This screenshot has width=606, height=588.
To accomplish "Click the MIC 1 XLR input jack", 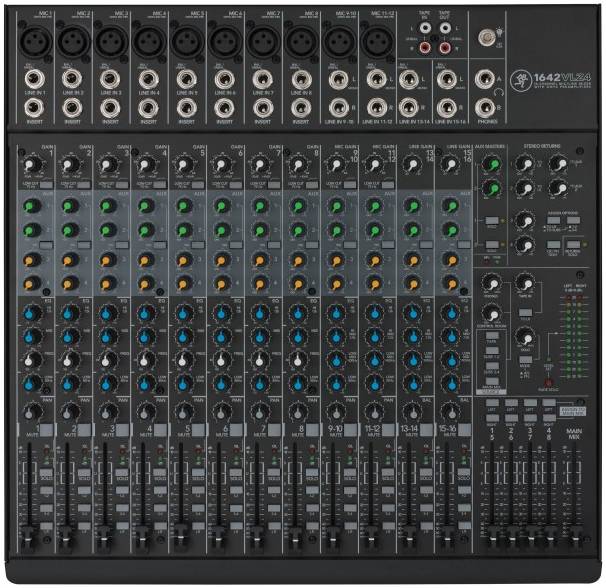I will tap(35, 41).
